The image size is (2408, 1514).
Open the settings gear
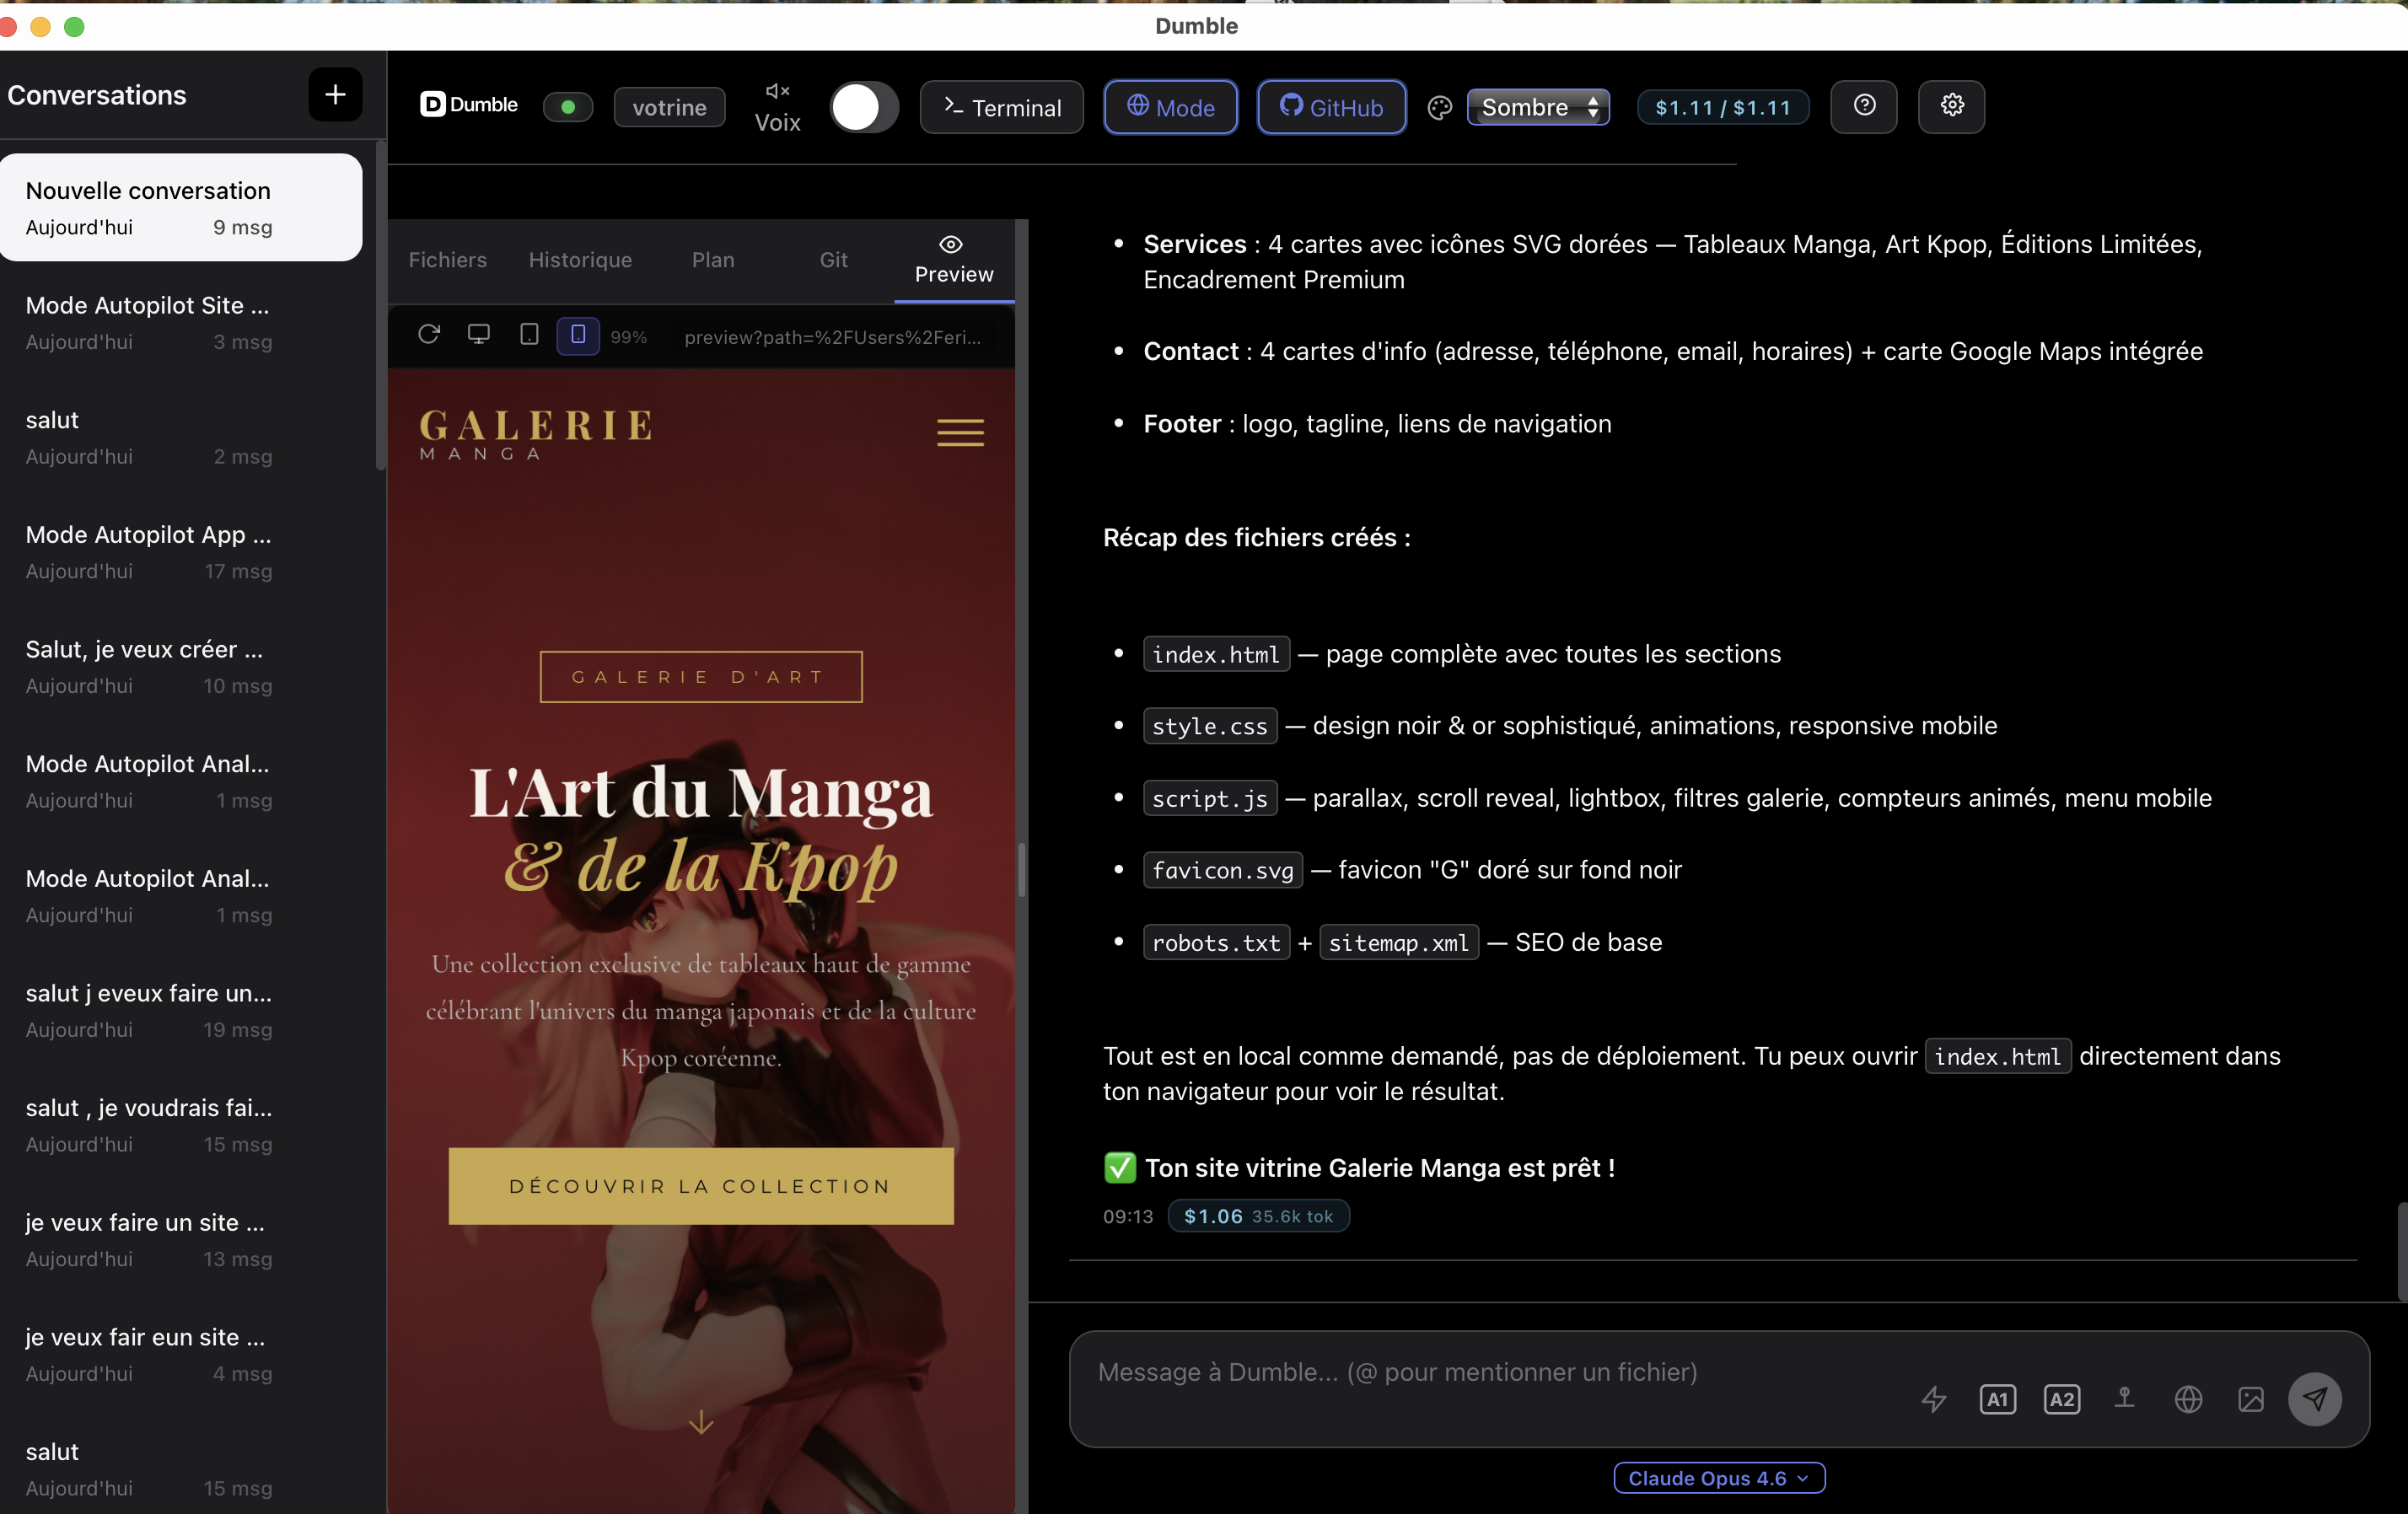point(1951,107)
